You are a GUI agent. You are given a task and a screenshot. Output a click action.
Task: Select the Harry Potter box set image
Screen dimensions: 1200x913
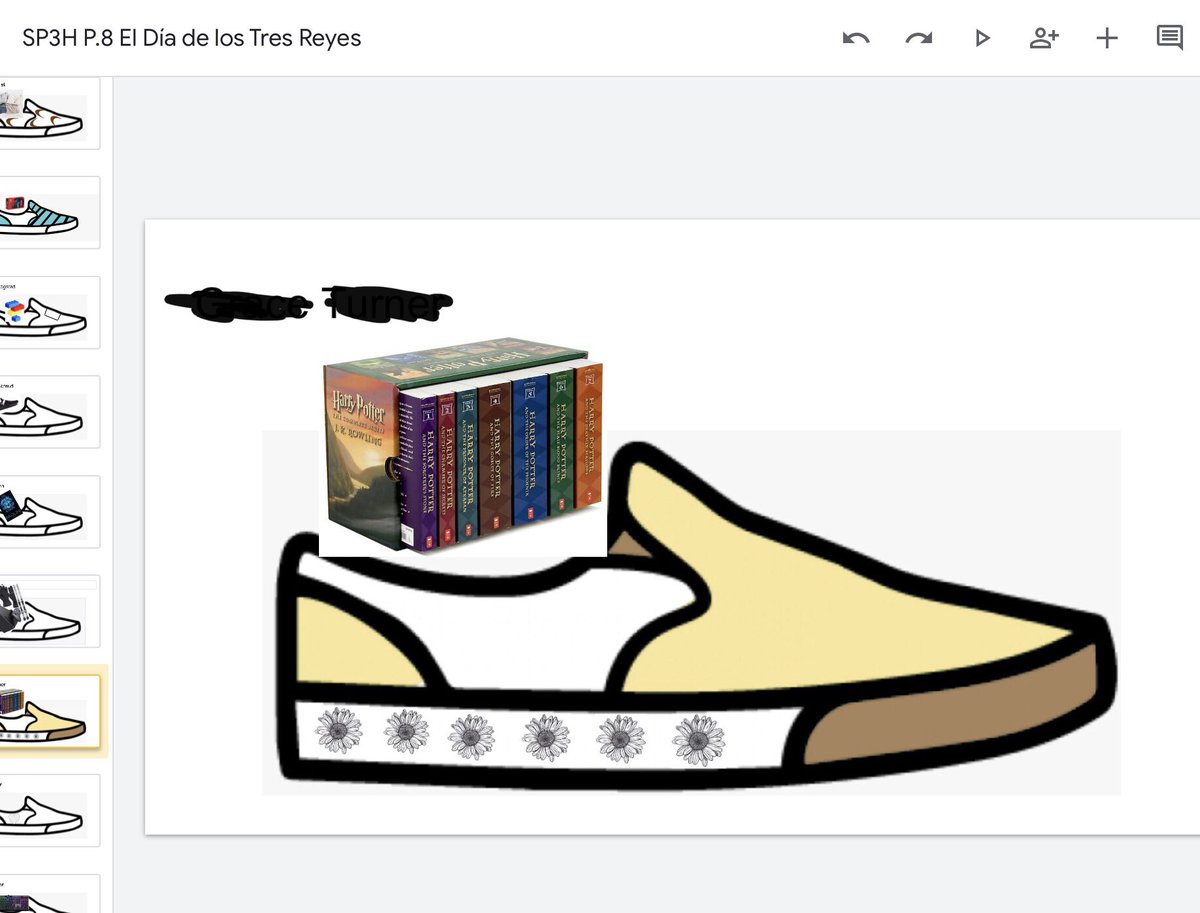pyautogui.click(x=462, y=448)
